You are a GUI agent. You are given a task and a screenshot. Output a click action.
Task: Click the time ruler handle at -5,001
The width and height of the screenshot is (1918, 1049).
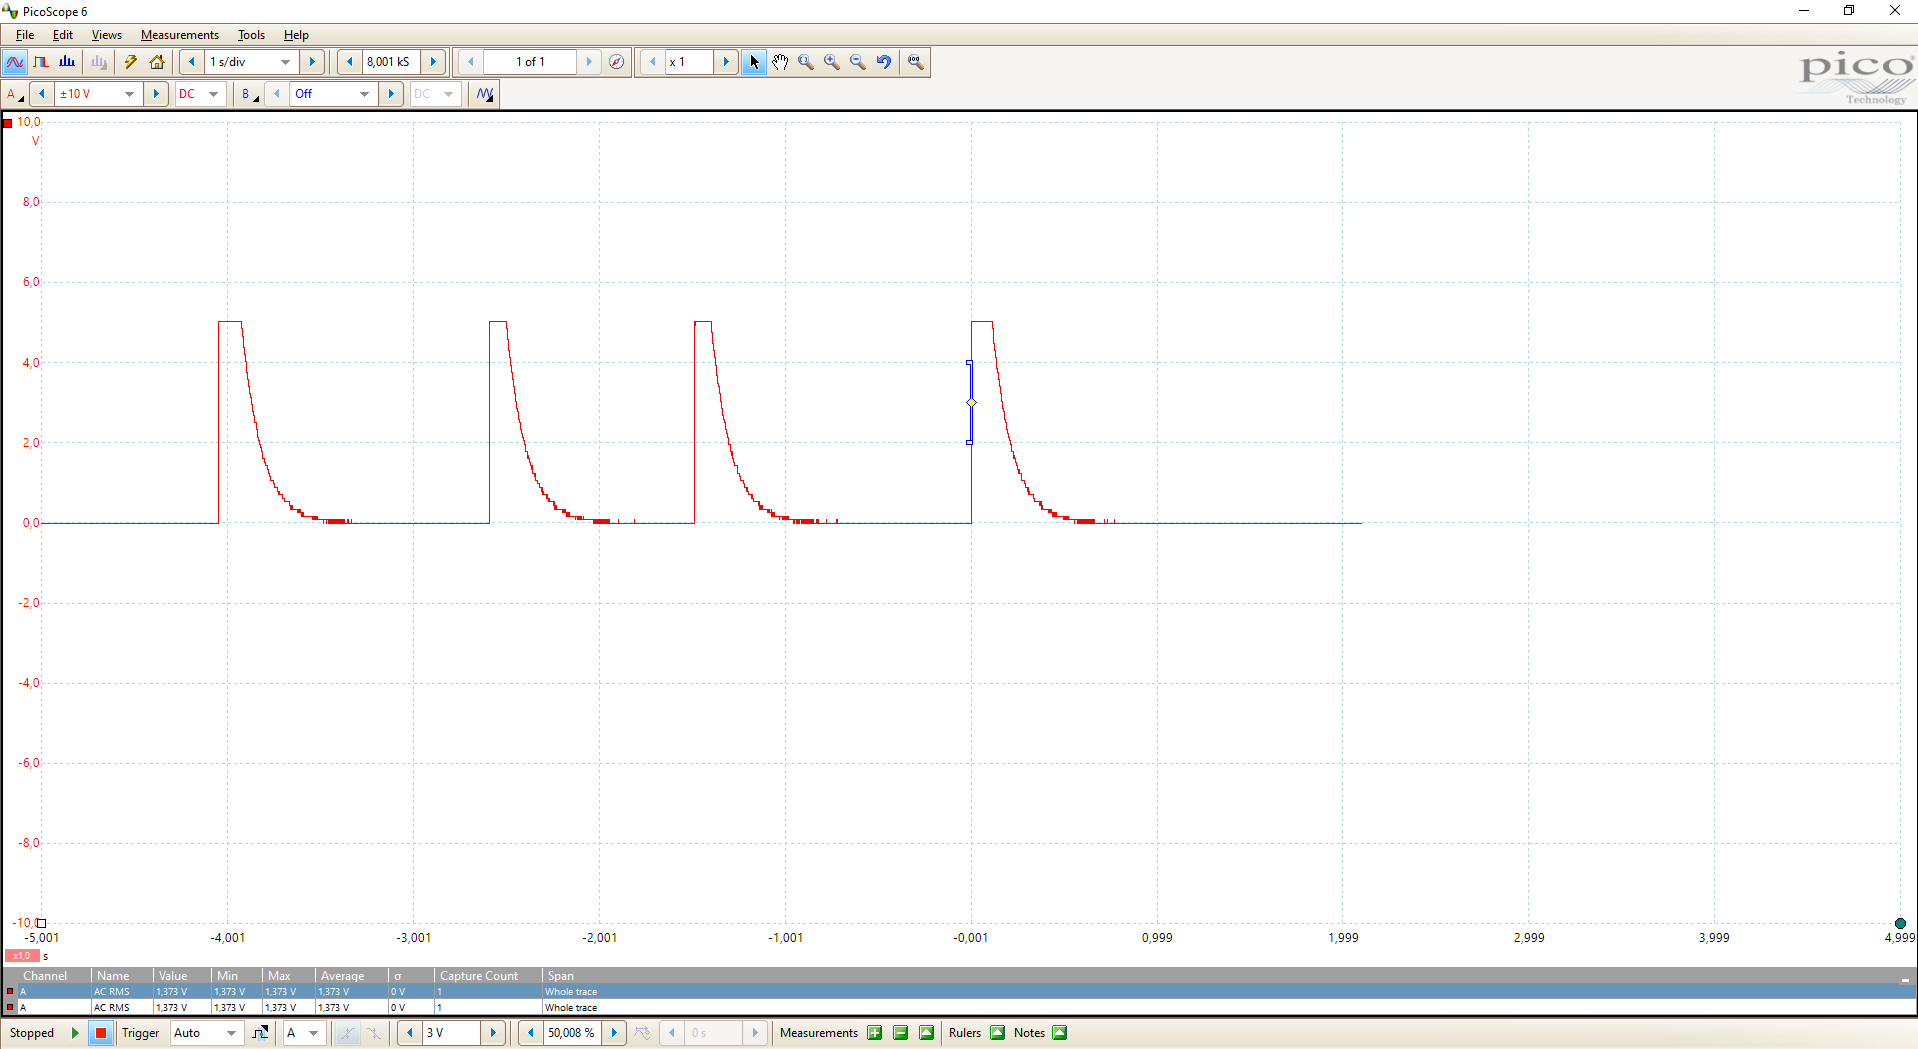tap(42, 923)
